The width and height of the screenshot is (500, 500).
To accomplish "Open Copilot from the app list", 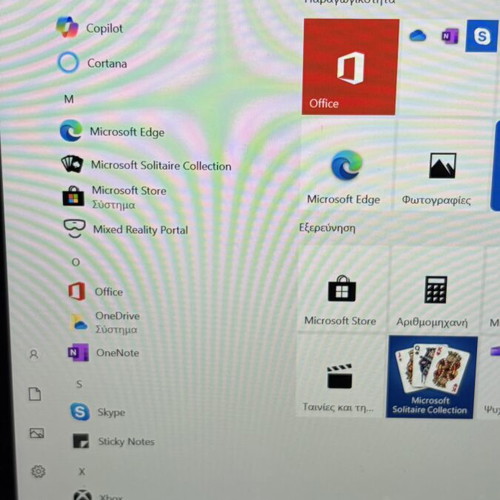I will coord(90,28).
